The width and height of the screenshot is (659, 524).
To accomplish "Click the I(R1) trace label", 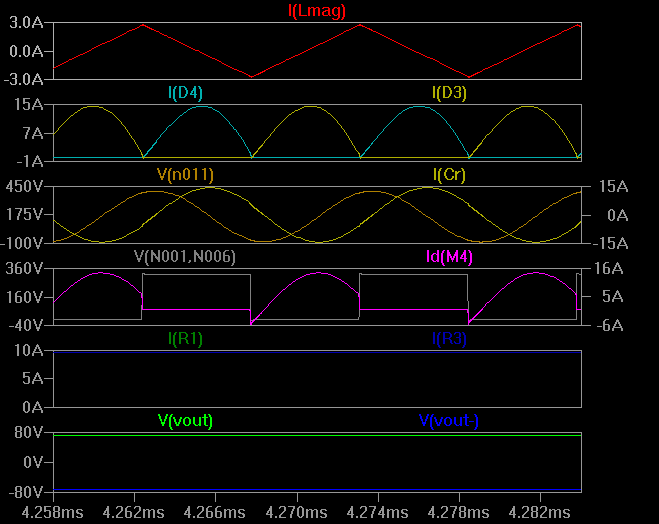I will pos(185,339).
